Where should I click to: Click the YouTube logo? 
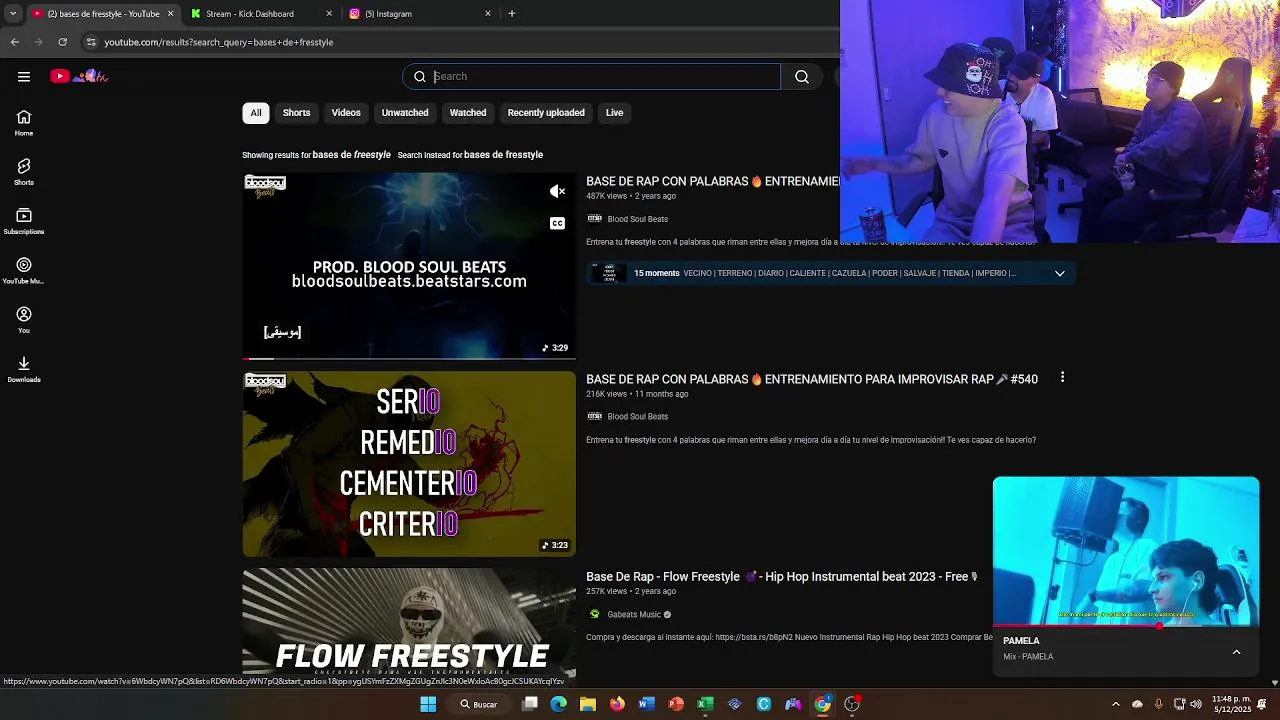(x=79, y=76)
